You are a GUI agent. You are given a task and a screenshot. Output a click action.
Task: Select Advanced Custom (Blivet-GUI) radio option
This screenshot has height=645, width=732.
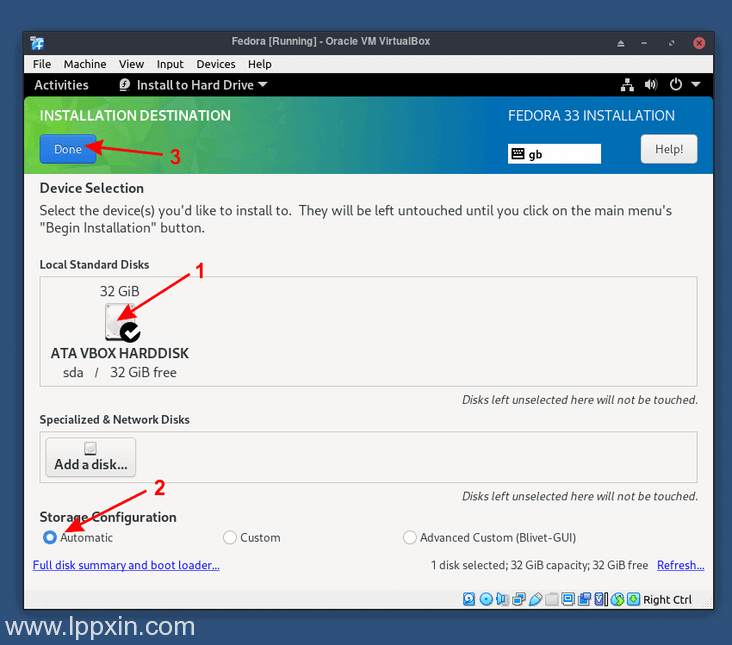409,537
